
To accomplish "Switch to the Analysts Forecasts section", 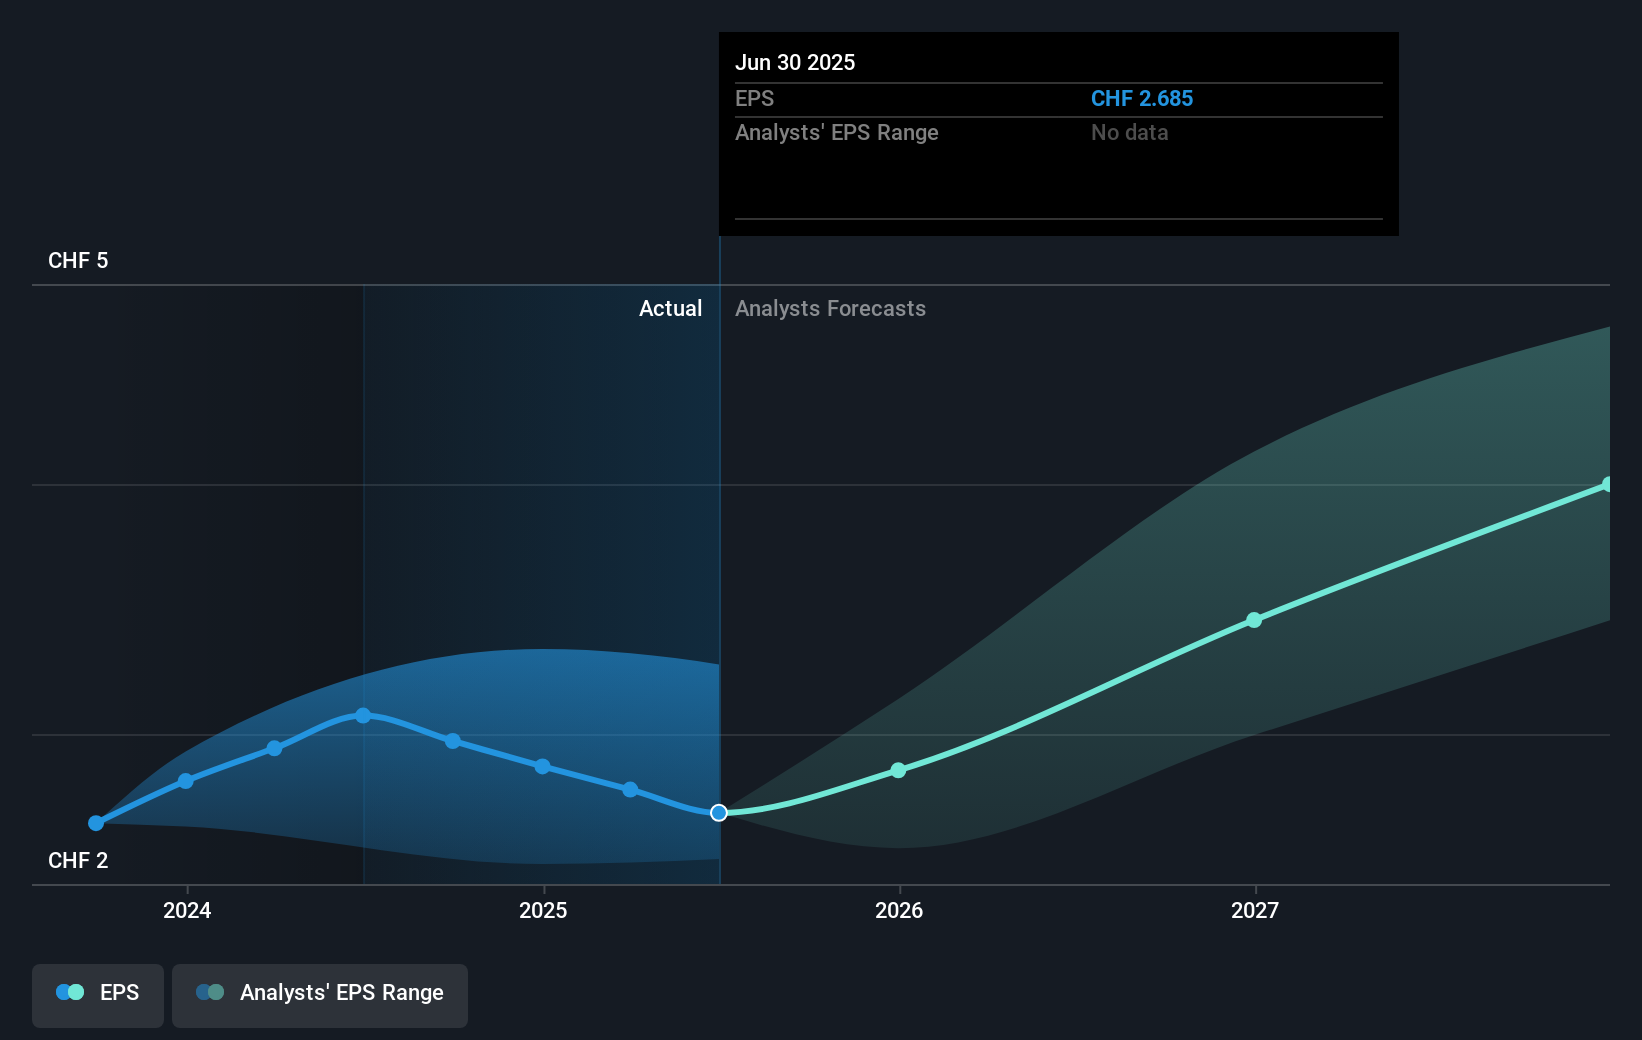I will [830, 308].
